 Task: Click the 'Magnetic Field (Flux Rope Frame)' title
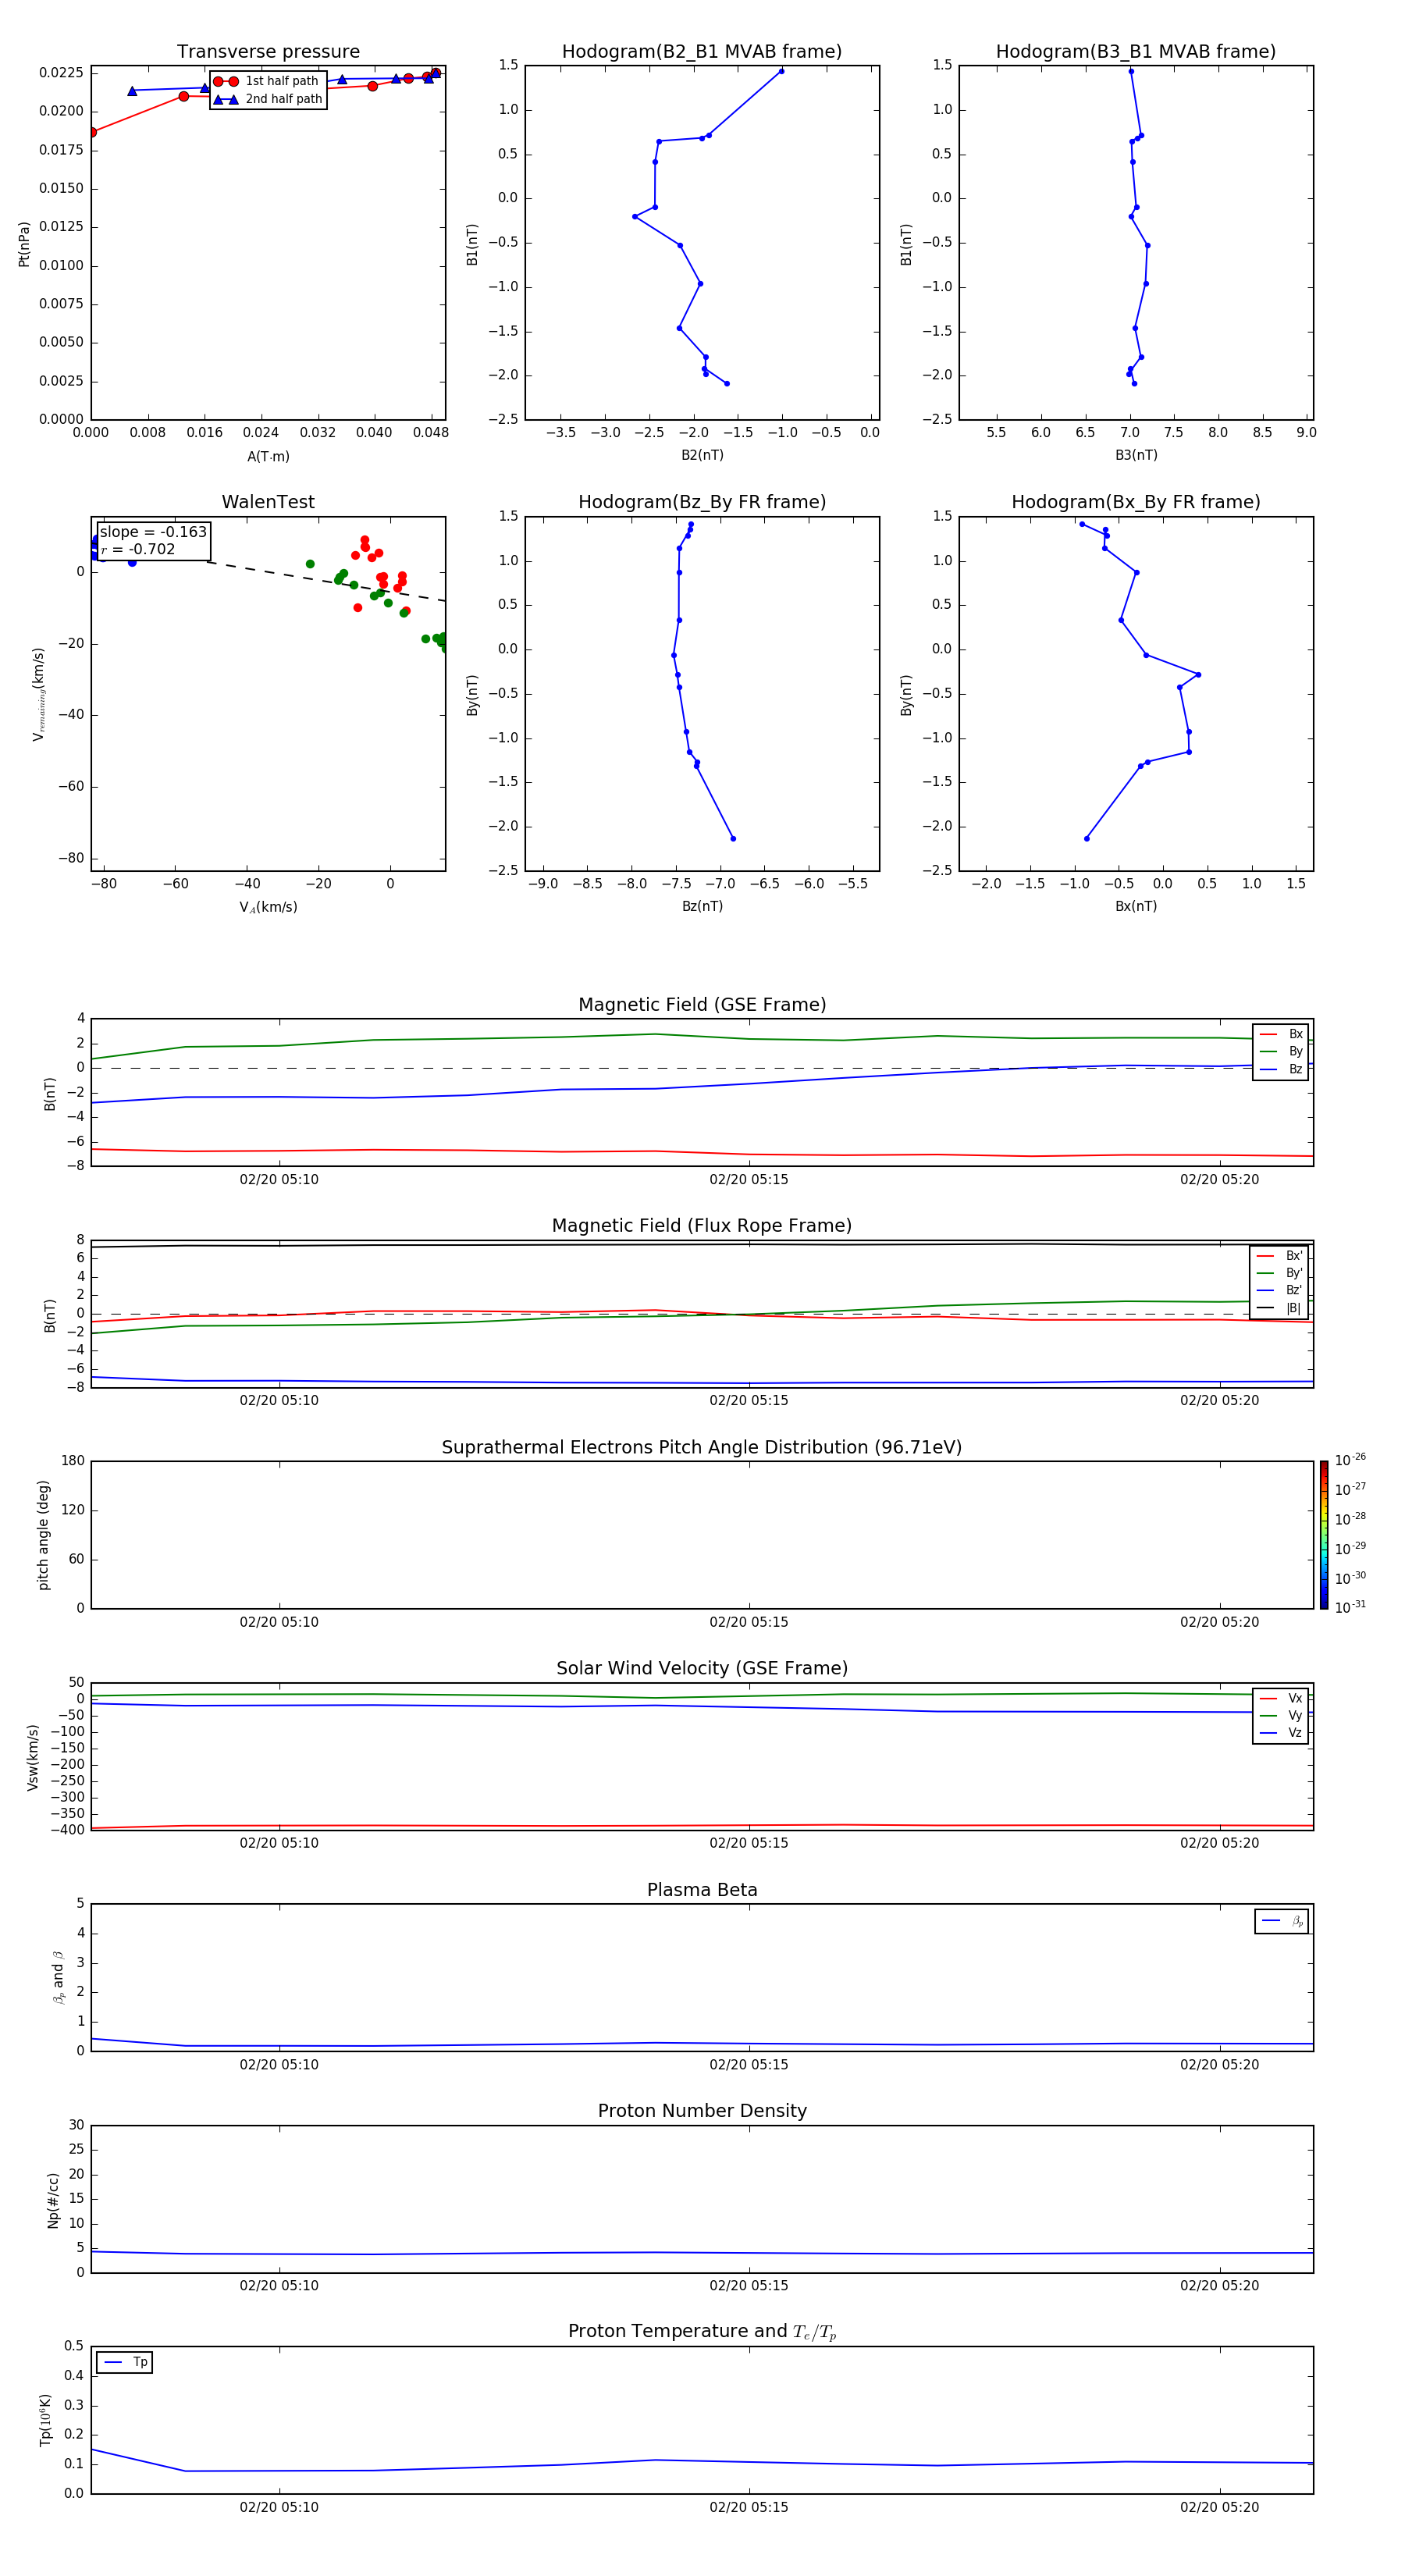tap(702, 1226)
